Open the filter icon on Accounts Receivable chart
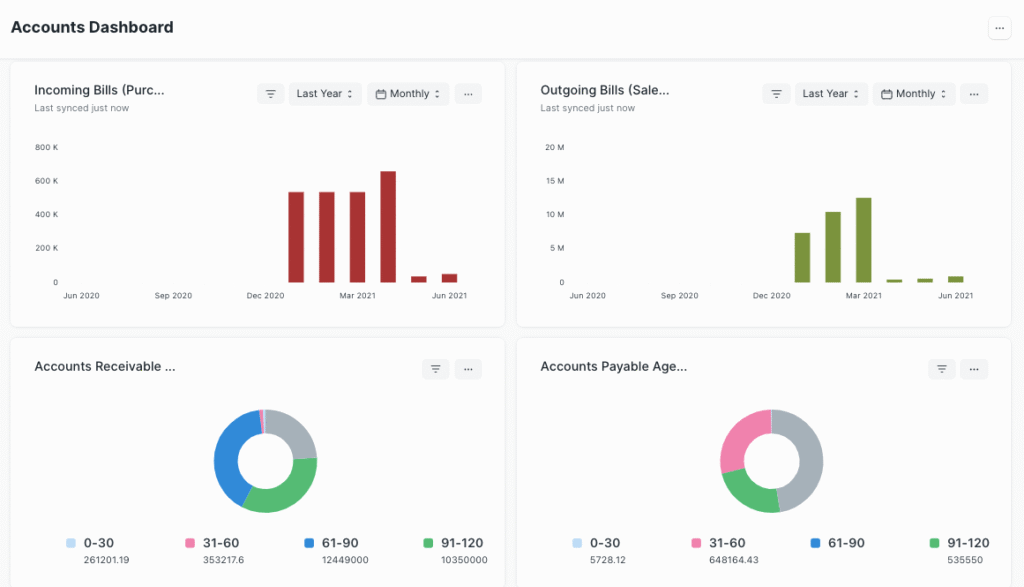Viewport: 1024px width, 587px height. (435, 368)
